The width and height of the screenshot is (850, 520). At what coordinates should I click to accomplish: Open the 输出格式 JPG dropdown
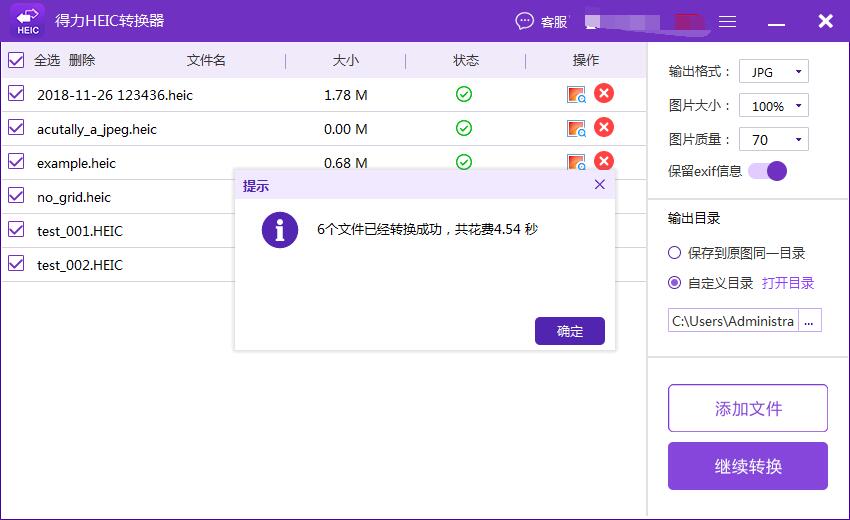(773, 72)
